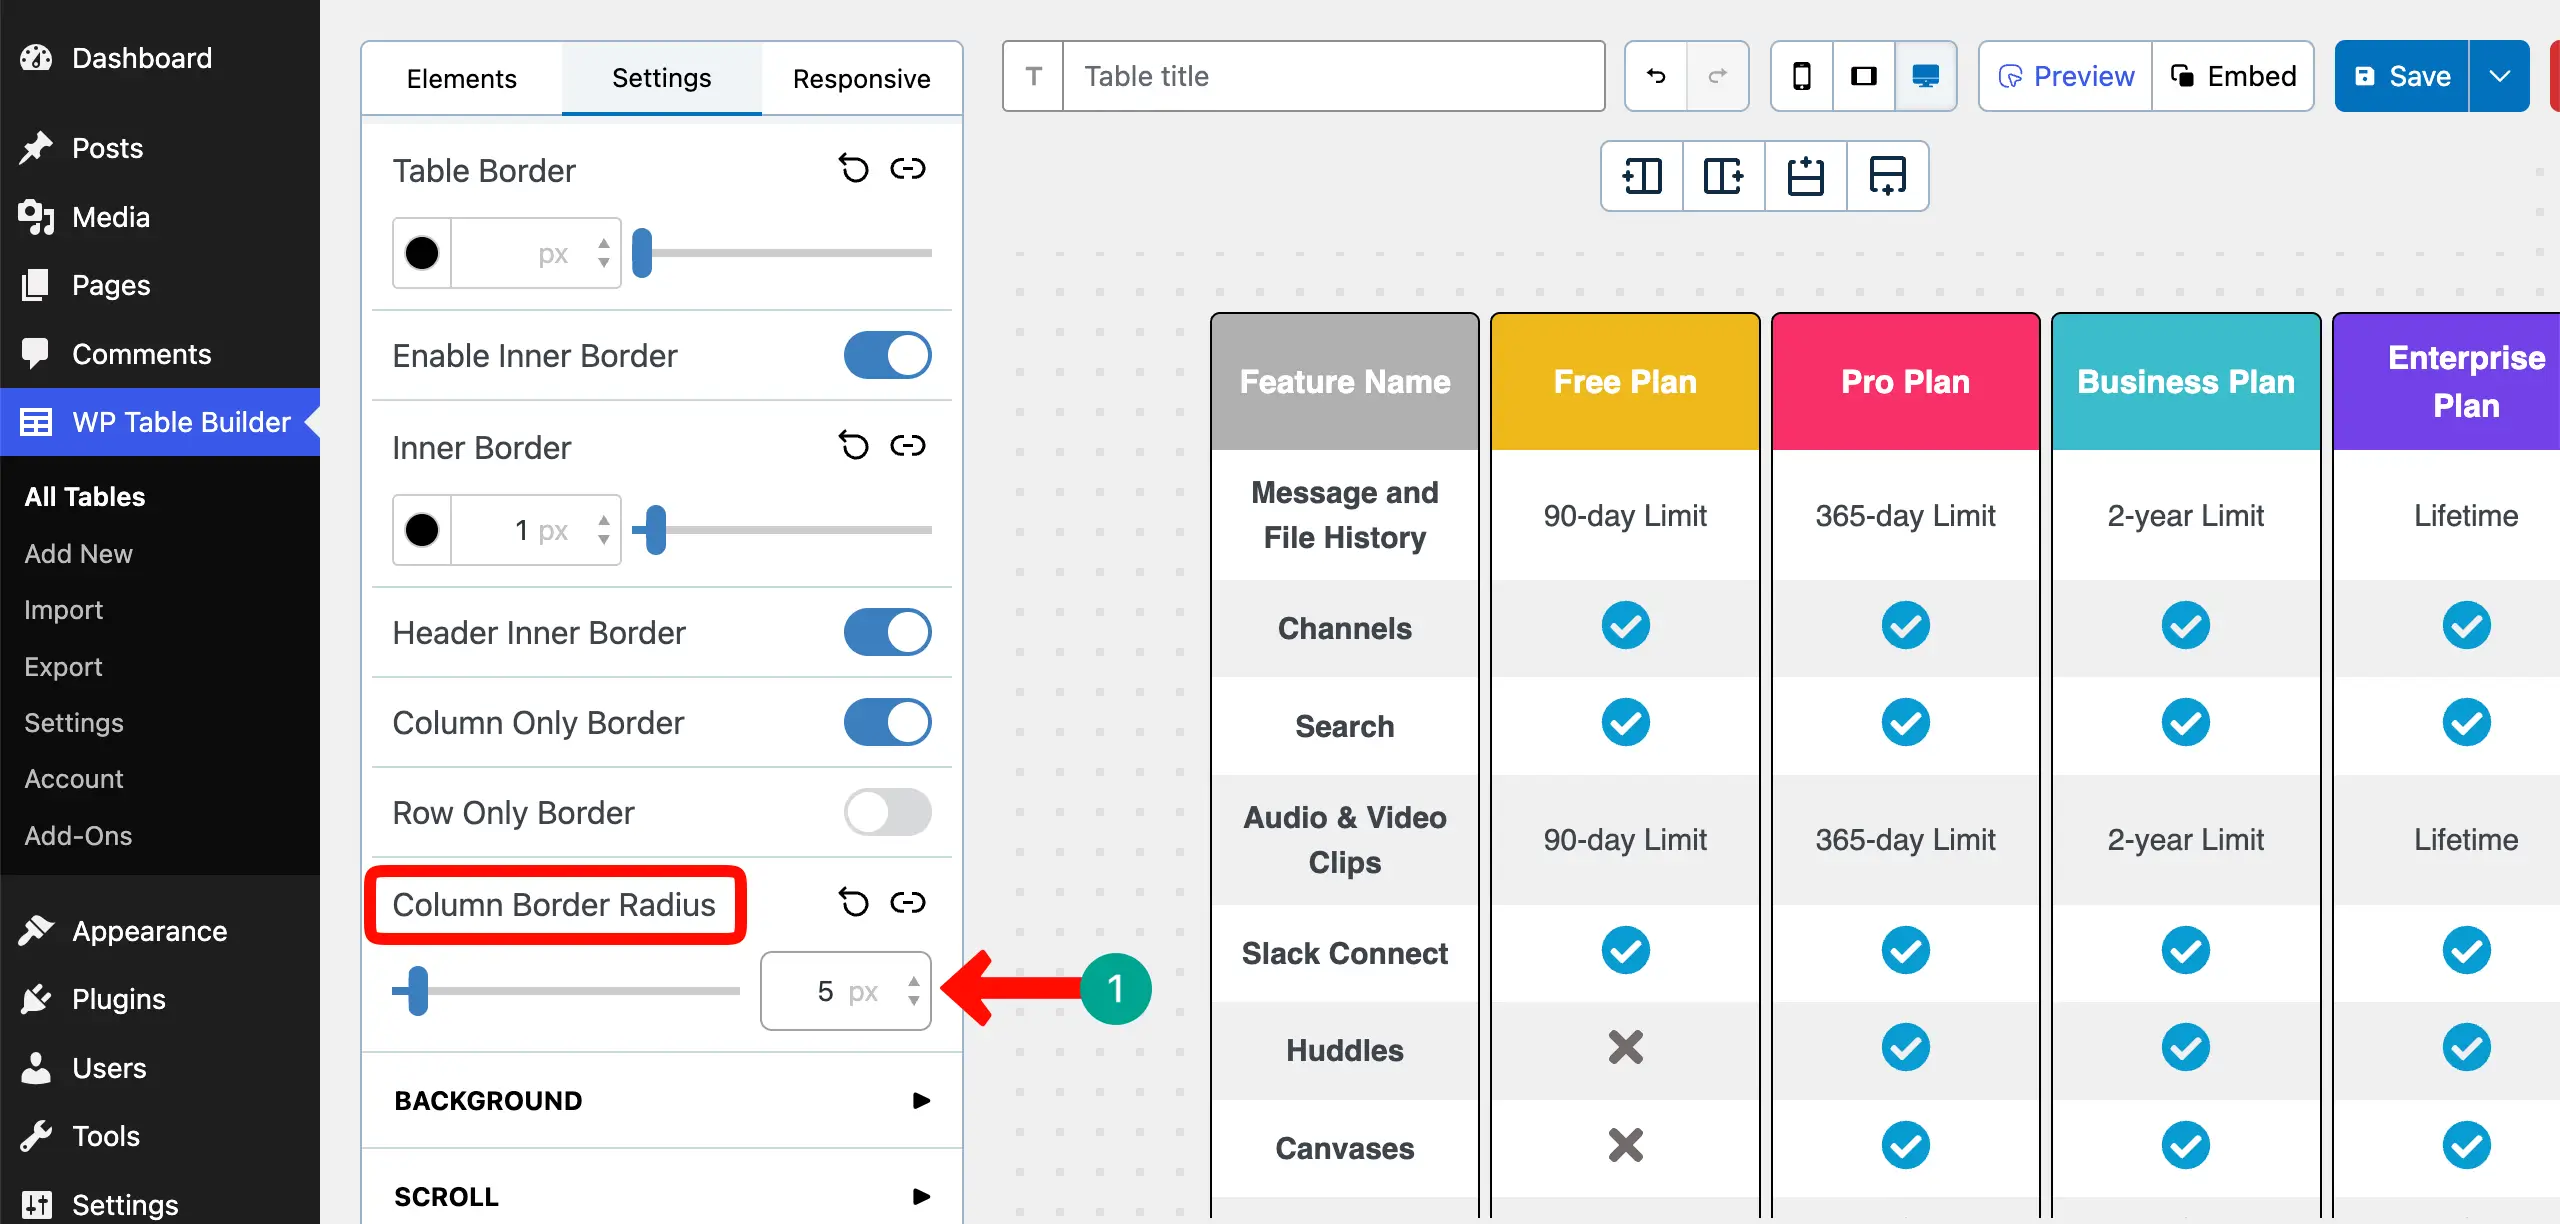This screenshot has width=2560, height=1224.
Task: Click insert row above icon
Action: click(1806, 176)
